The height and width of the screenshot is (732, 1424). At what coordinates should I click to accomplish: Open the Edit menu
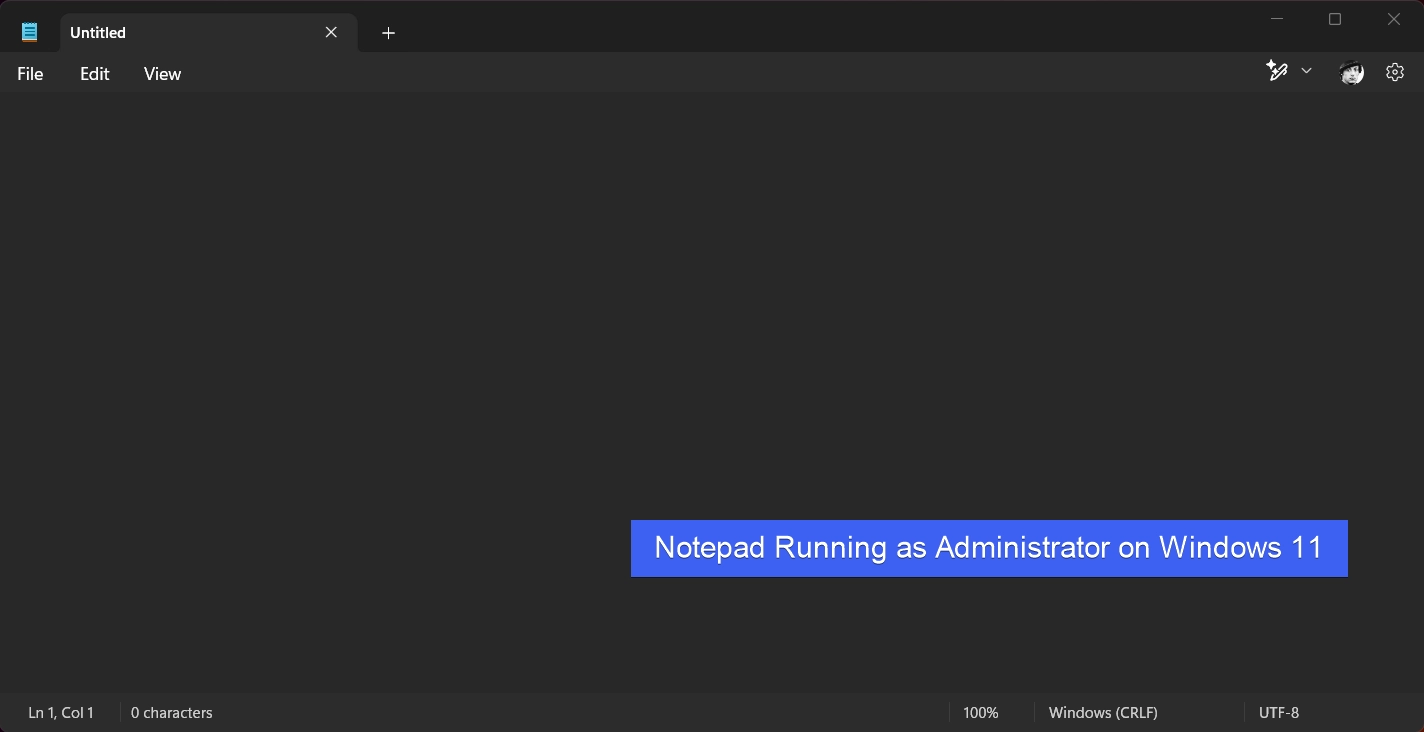click(x=95, y=74)
